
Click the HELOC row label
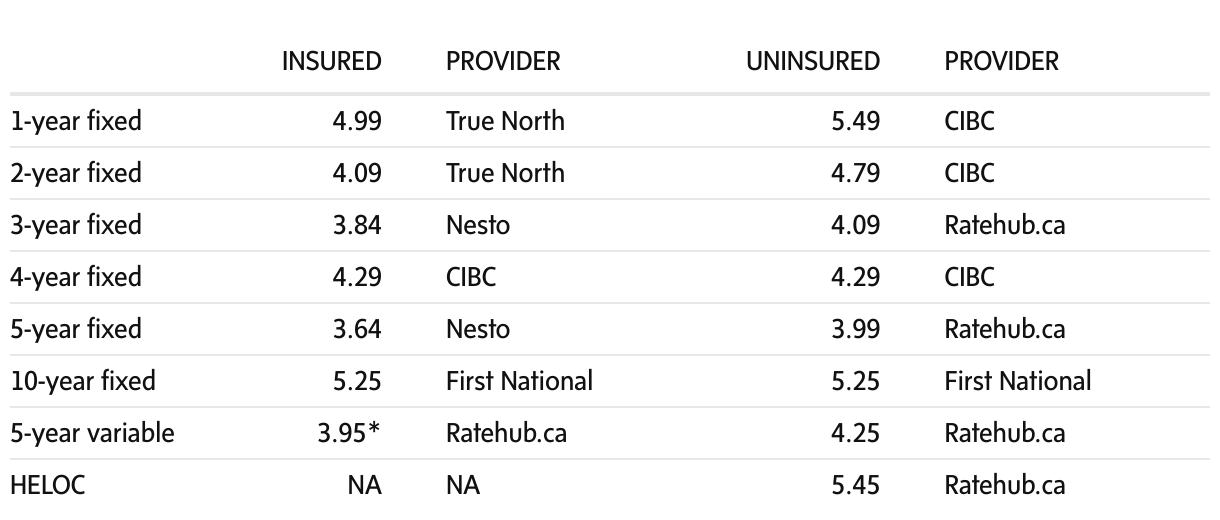click(x=35, y=485)
